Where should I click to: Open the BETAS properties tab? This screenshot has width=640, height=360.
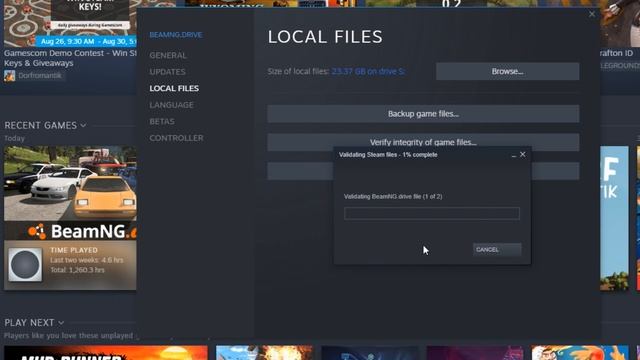(x=162, y=122)
